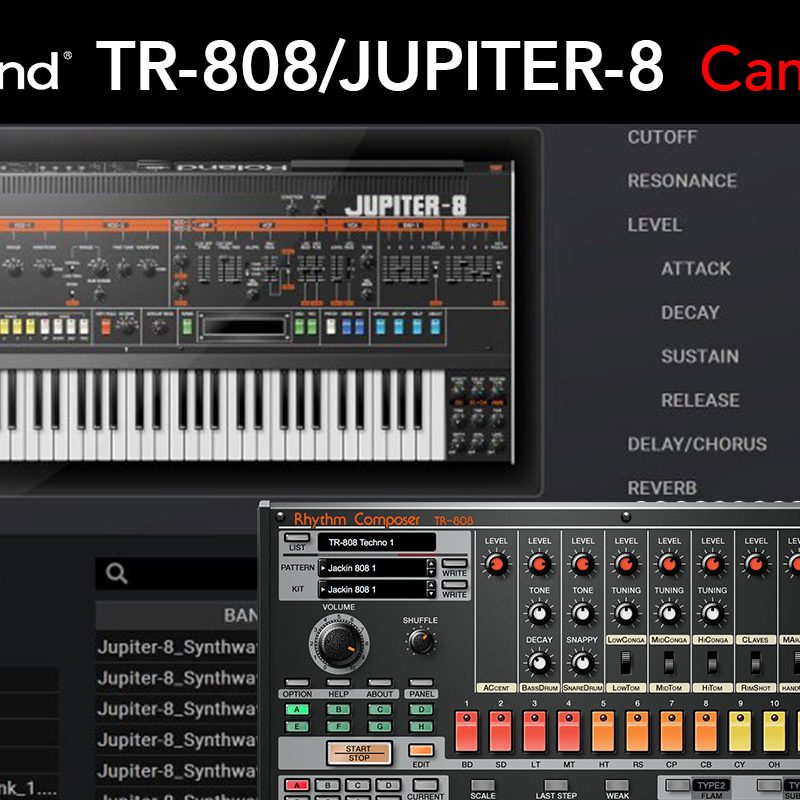Toggle yellow step button 9 (CY)

(740, 732)
